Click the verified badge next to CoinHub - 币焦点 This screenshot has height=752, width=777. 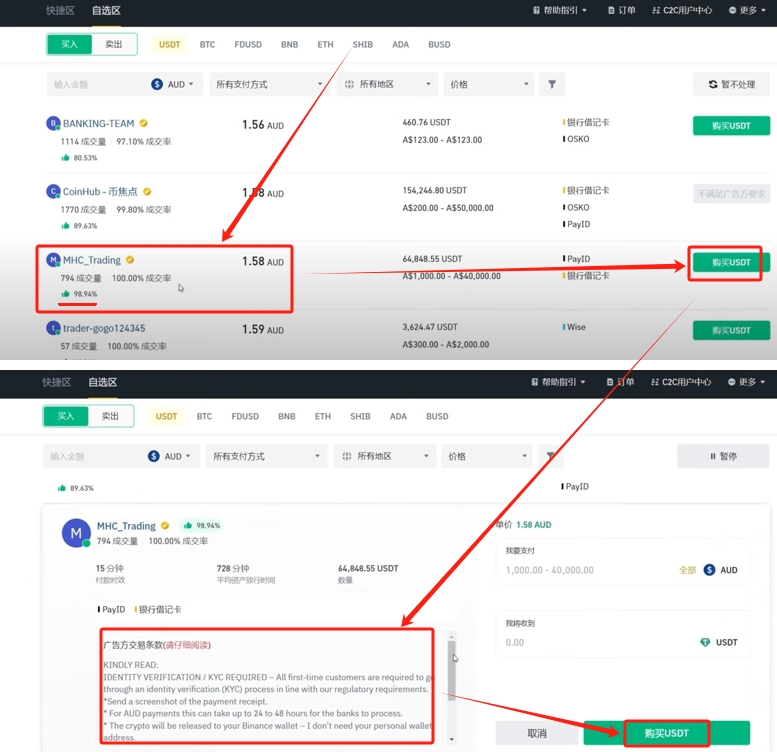pyautogui.click(x=147, y=191)
